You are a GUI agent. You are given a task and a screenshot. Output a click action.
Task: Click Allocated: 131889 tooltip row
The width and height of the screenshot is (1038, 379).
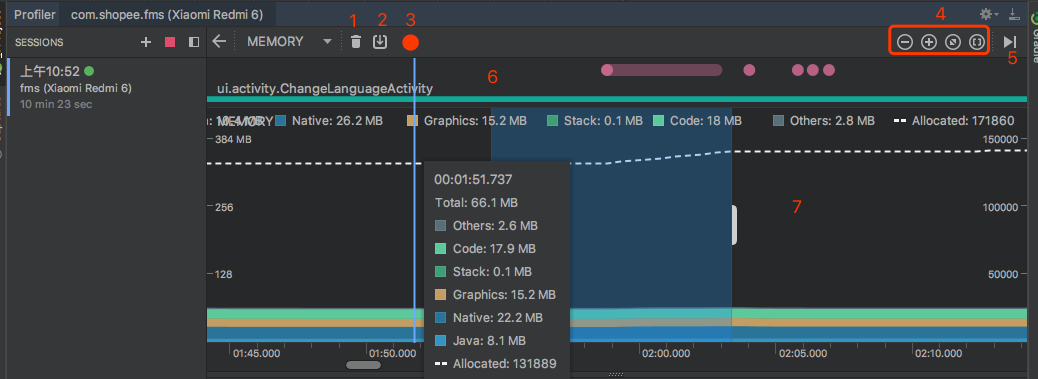pyautogui.click(x=495, y=364)
